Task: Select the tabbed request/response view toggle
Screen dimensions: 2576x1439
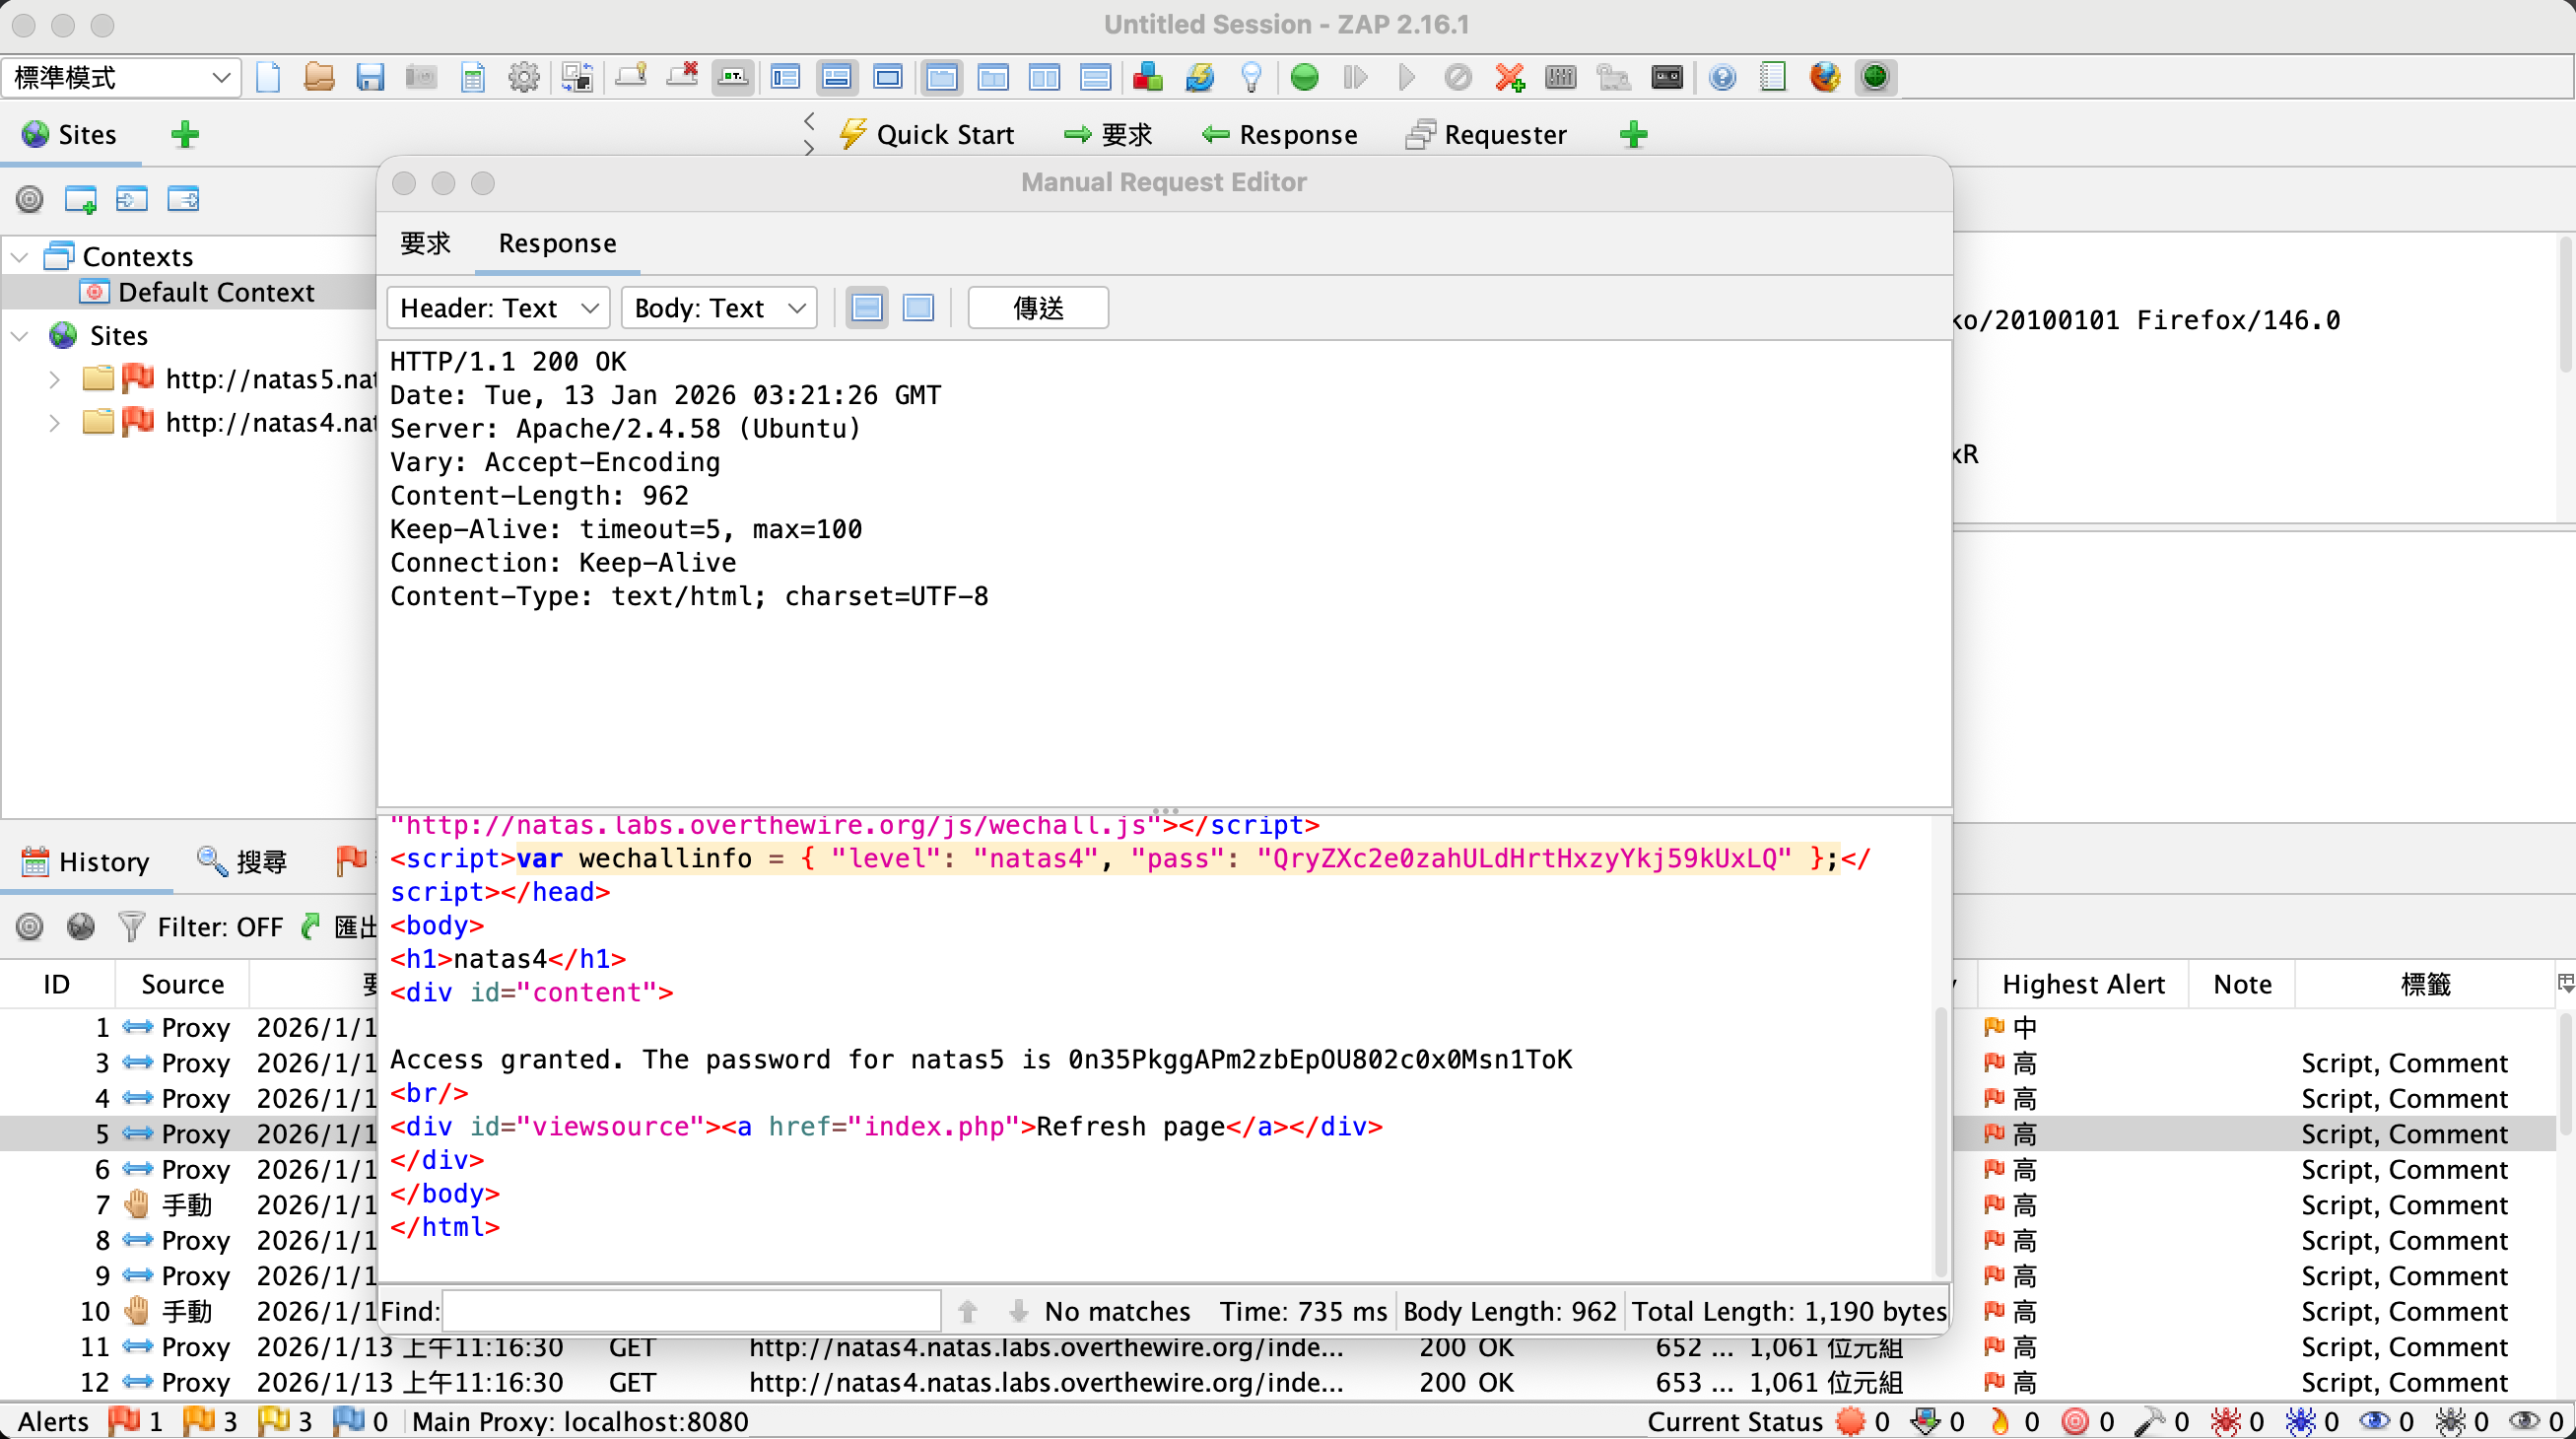Action: [941, 77]
